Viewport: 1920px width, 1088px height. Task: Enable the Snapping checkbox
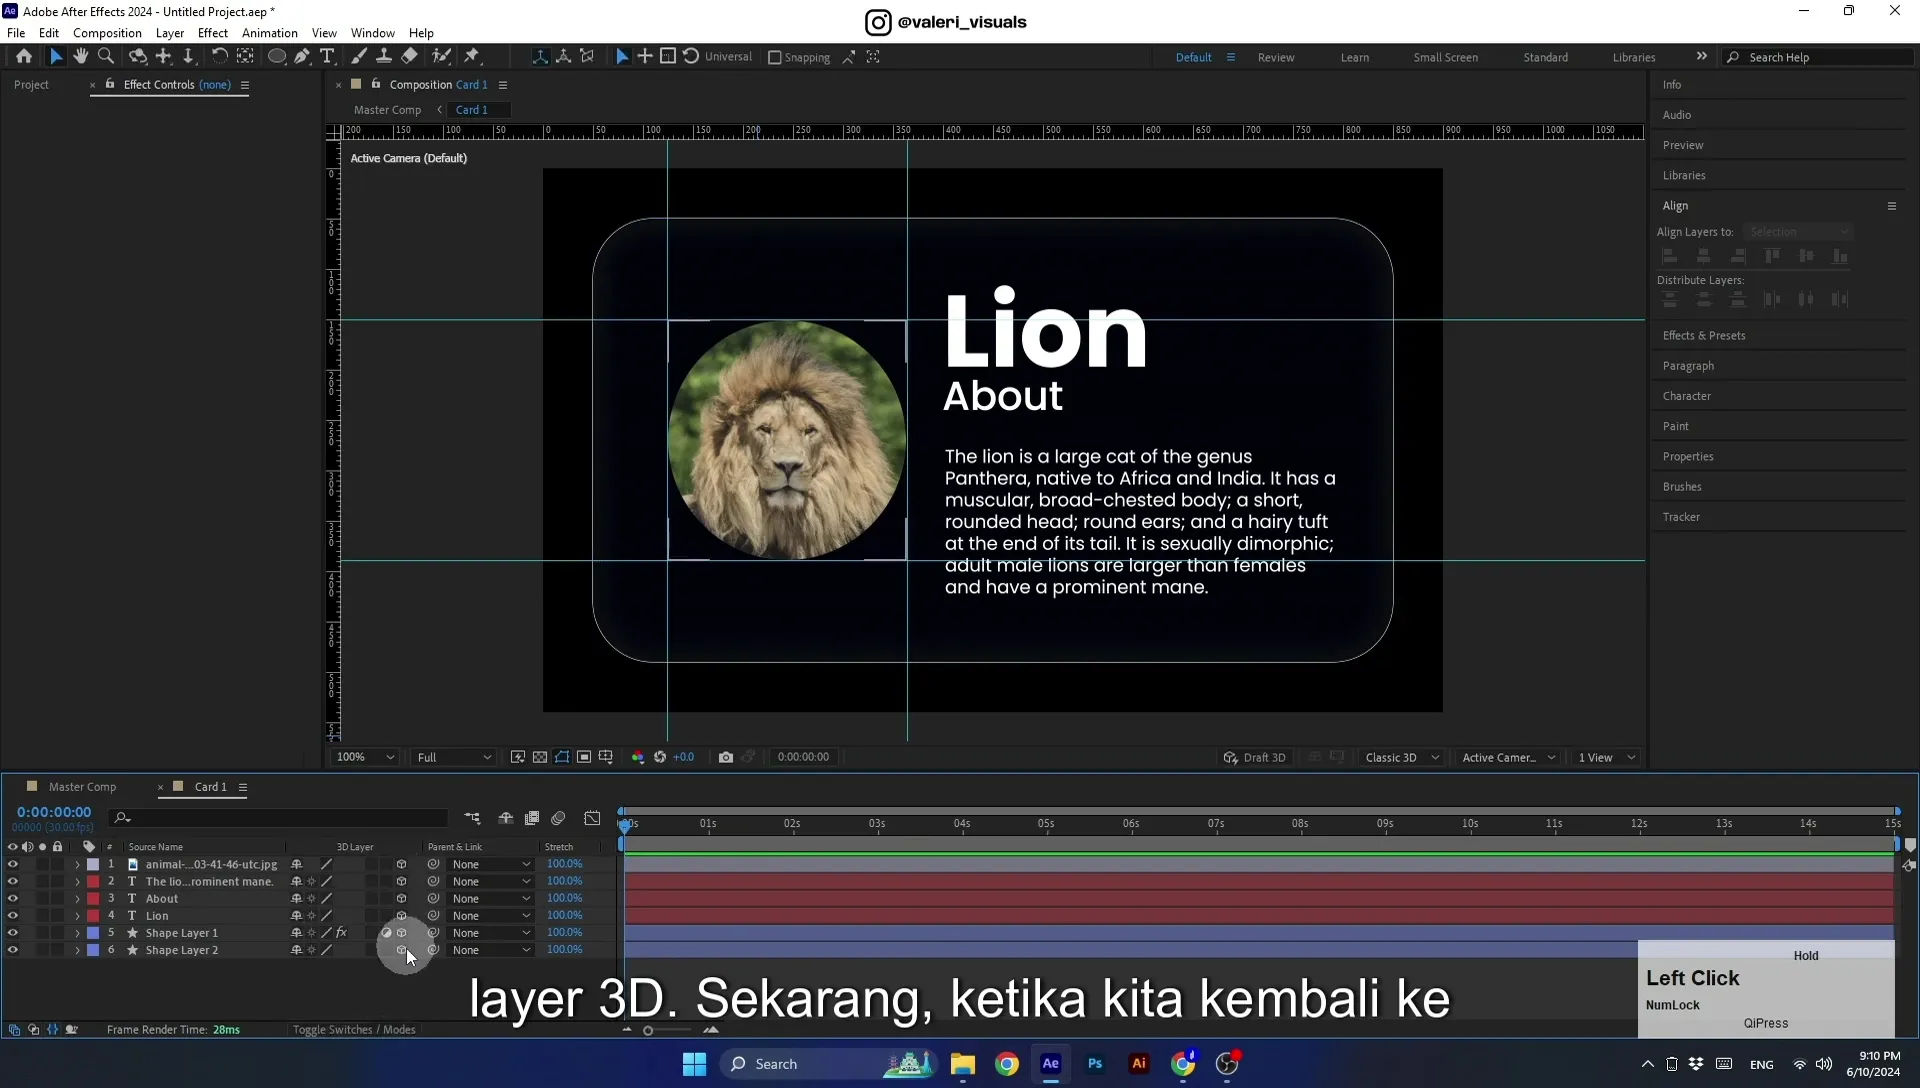[774, 58]
